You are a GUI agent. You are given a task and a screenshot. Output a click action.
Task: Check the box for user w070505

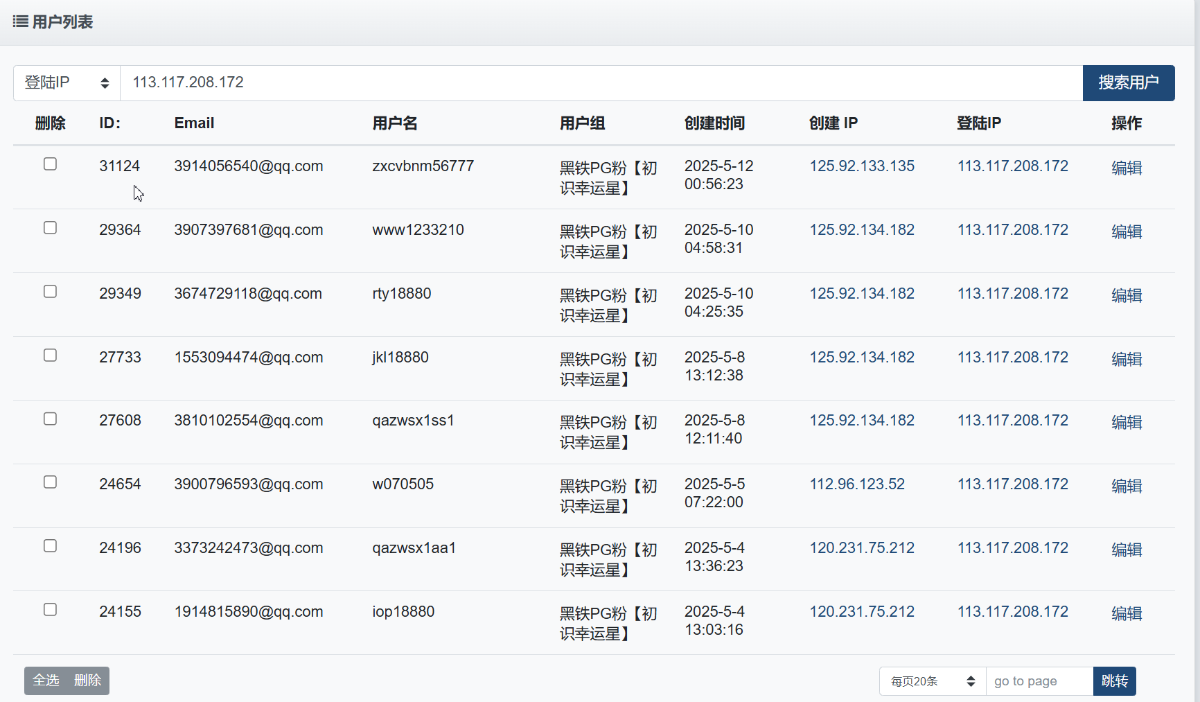50,482
